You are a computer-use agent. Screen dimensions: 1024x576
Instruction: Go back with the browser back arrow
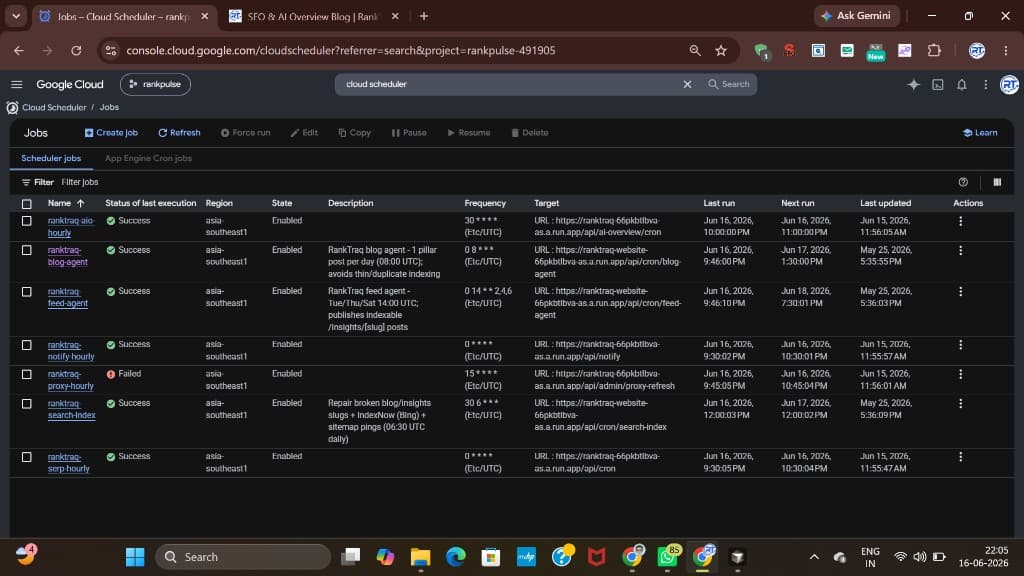(x=19, y=50)
